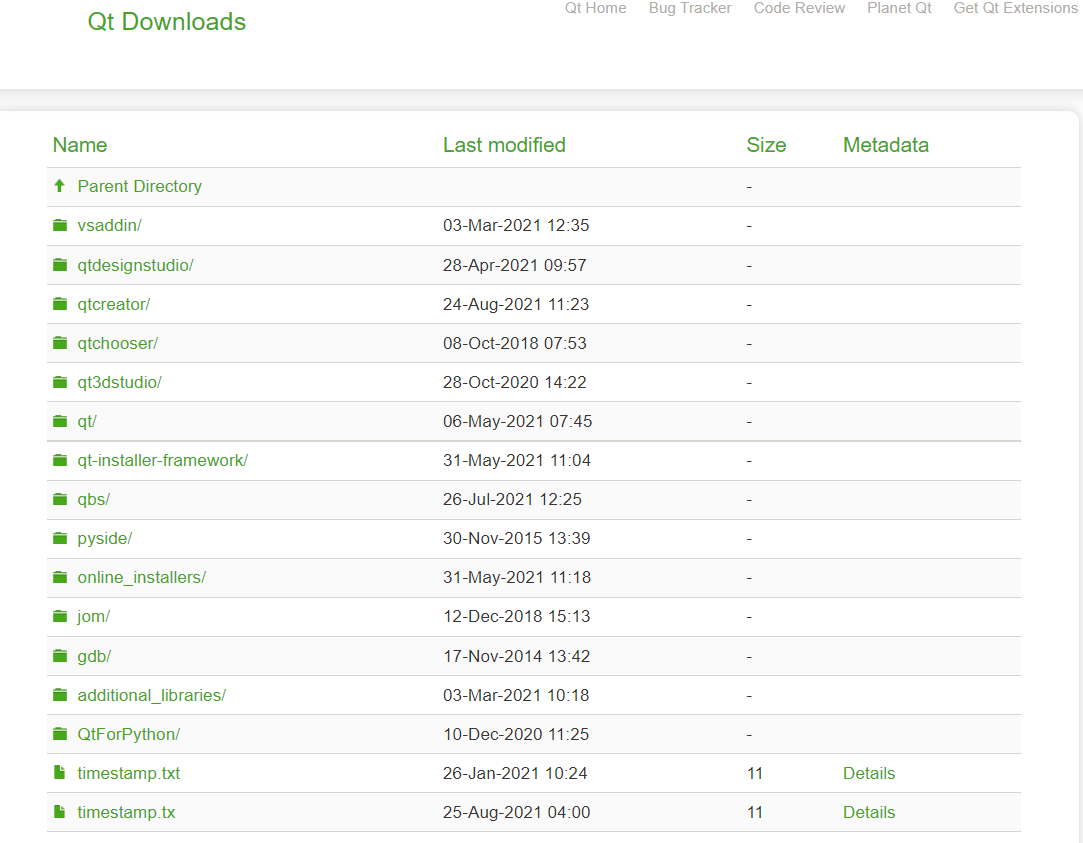The image size is (1083, 843).
Task: Click the file icon next to timestamp.tx
Action: click(x=59, y=812)
